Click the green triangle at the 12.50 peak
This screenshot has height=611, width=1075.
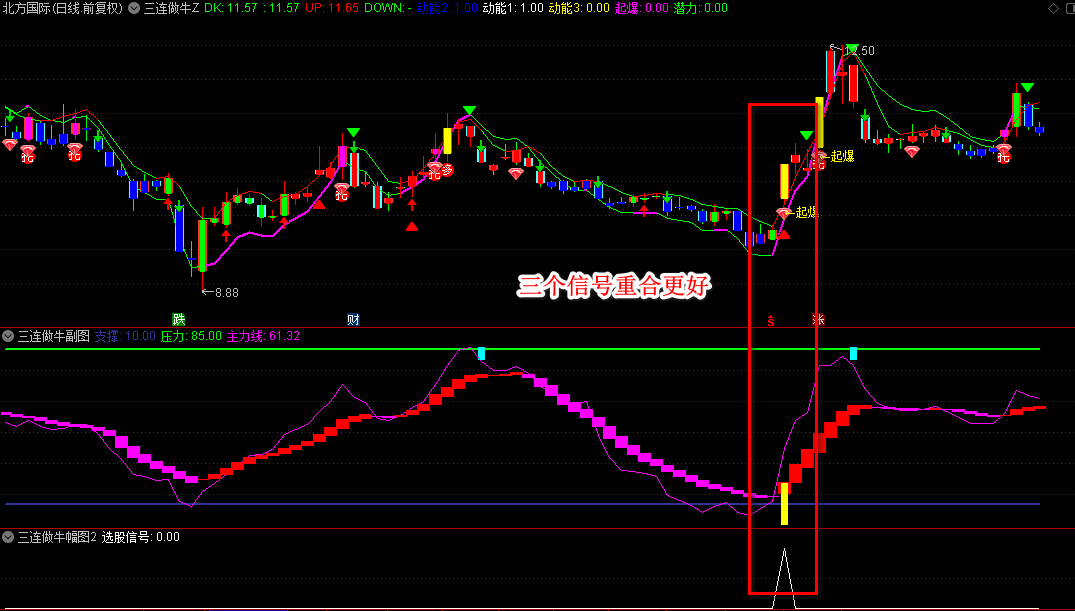pyautogui.click(x=852, y=49)
